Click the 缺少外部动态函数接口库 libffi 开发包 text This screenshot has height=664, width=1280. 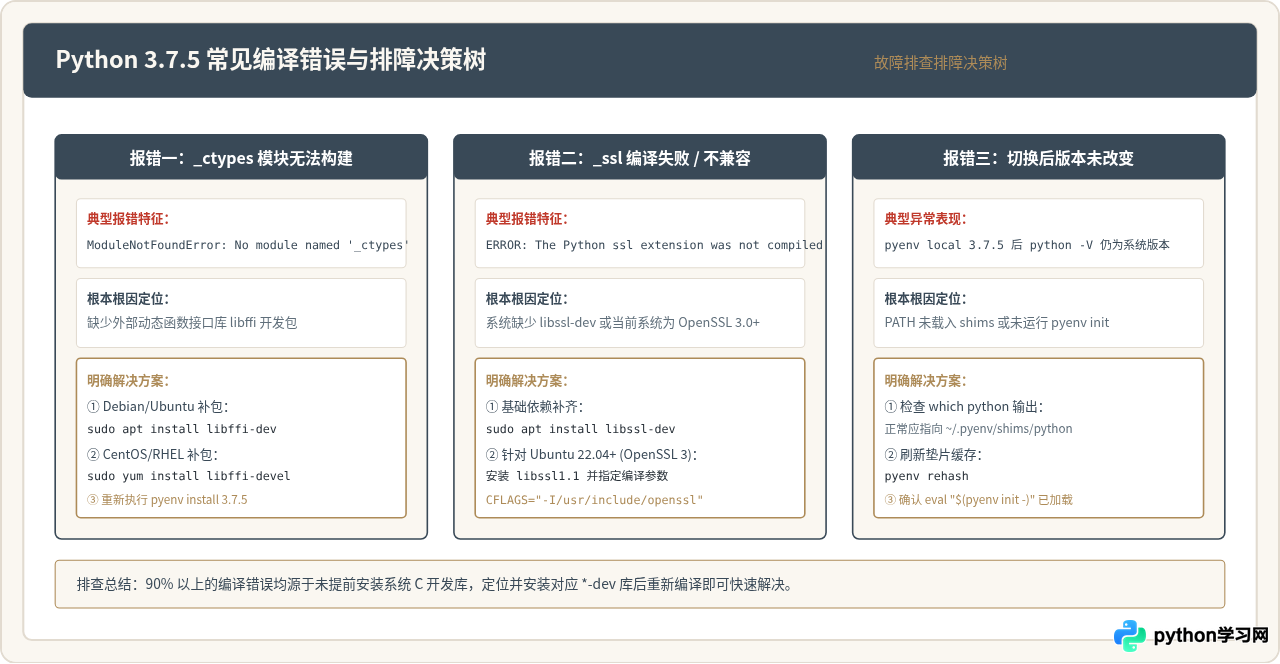pos(192,322)
